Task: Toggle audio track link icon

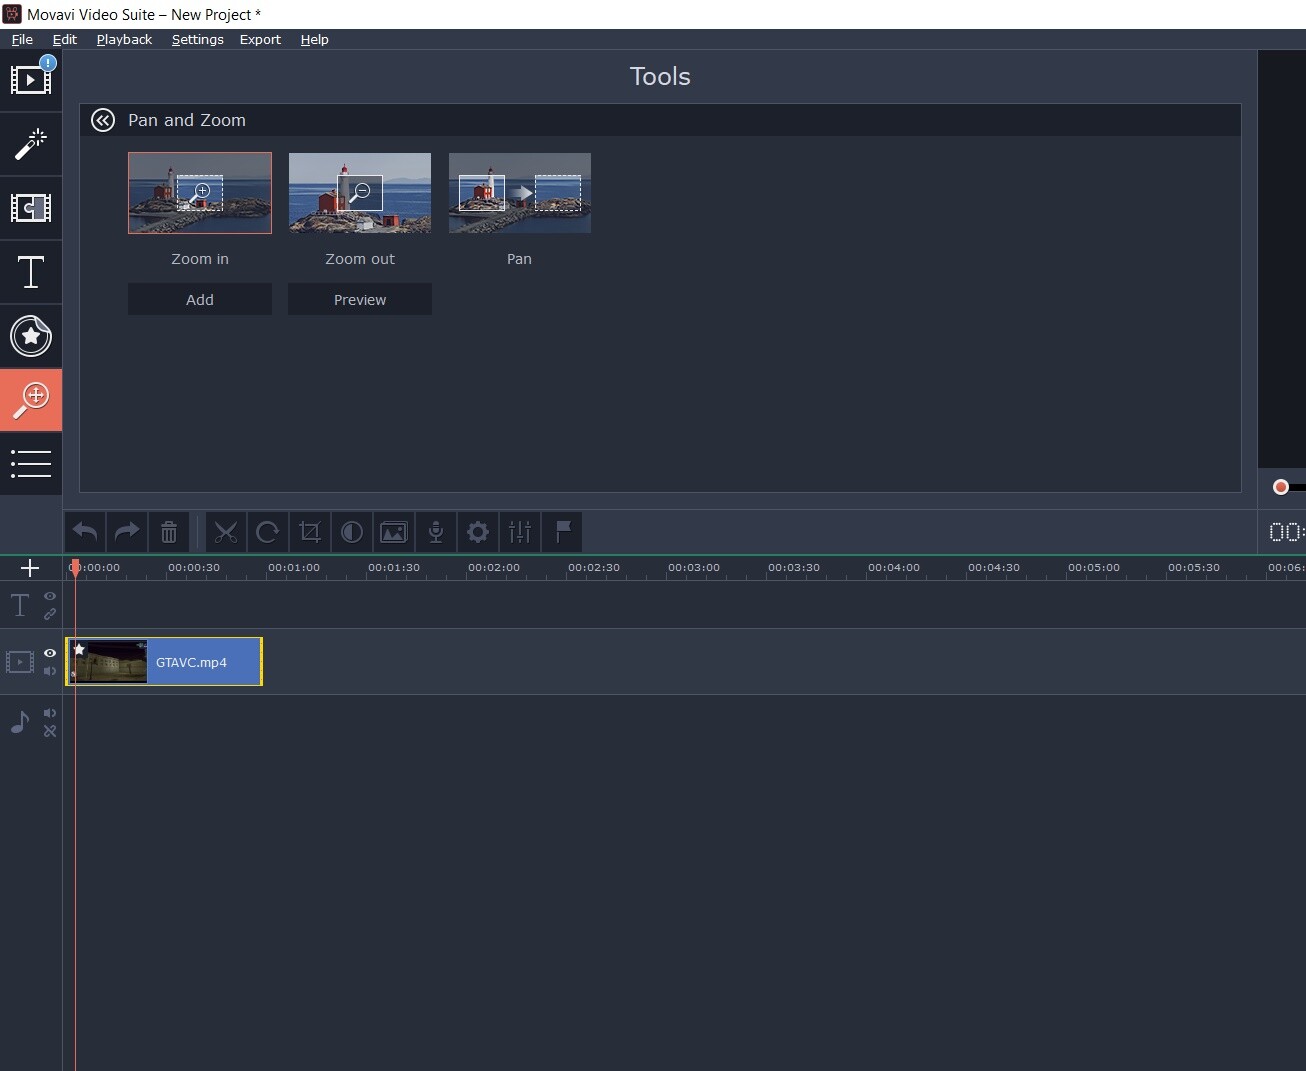Action: (x=50, y=731)
